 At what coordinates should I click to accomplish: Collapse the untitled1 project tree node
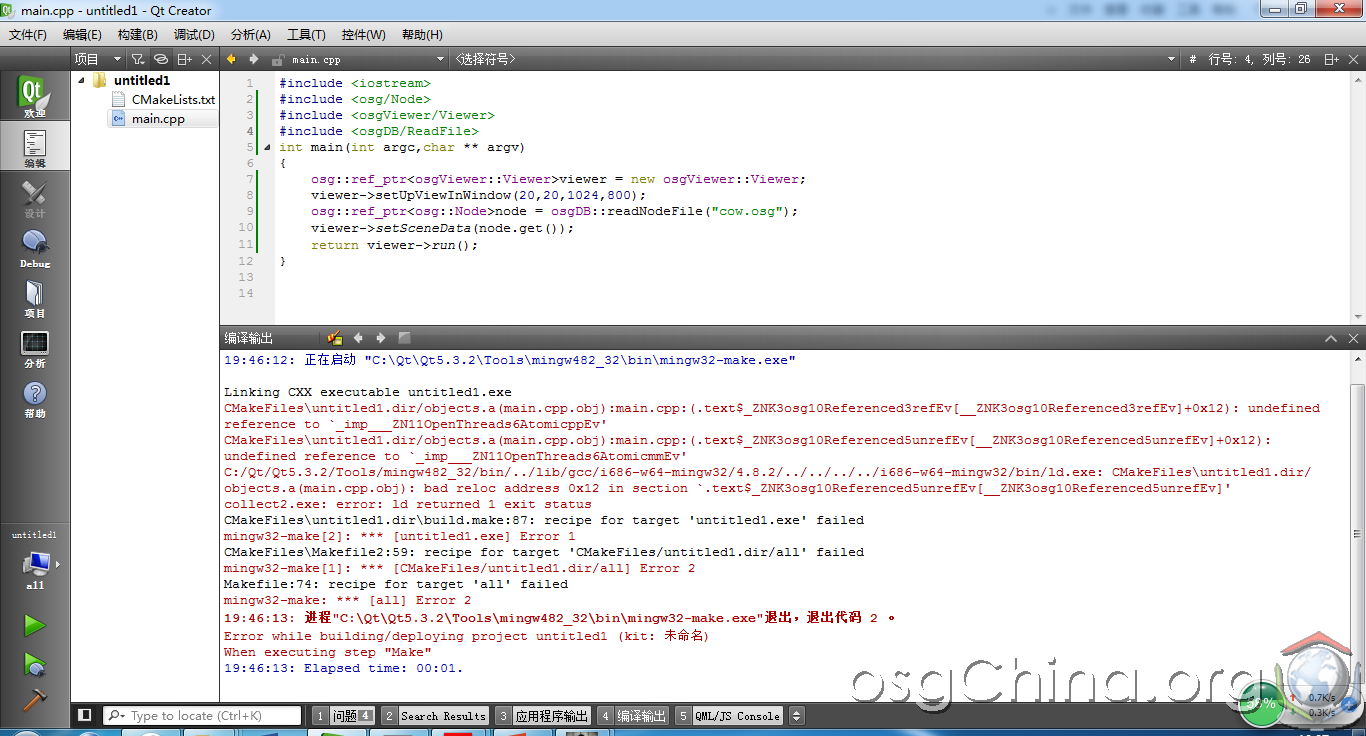(81, 80)
